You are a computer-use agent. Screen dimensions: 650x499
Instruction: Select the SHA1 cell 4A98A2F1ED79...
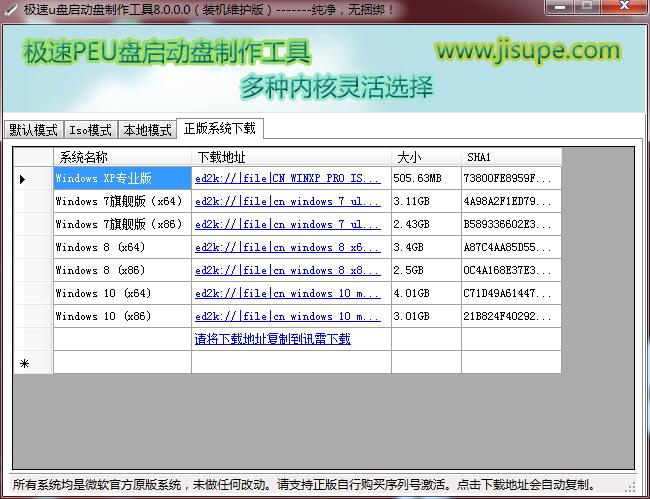(x=511, y=201)
